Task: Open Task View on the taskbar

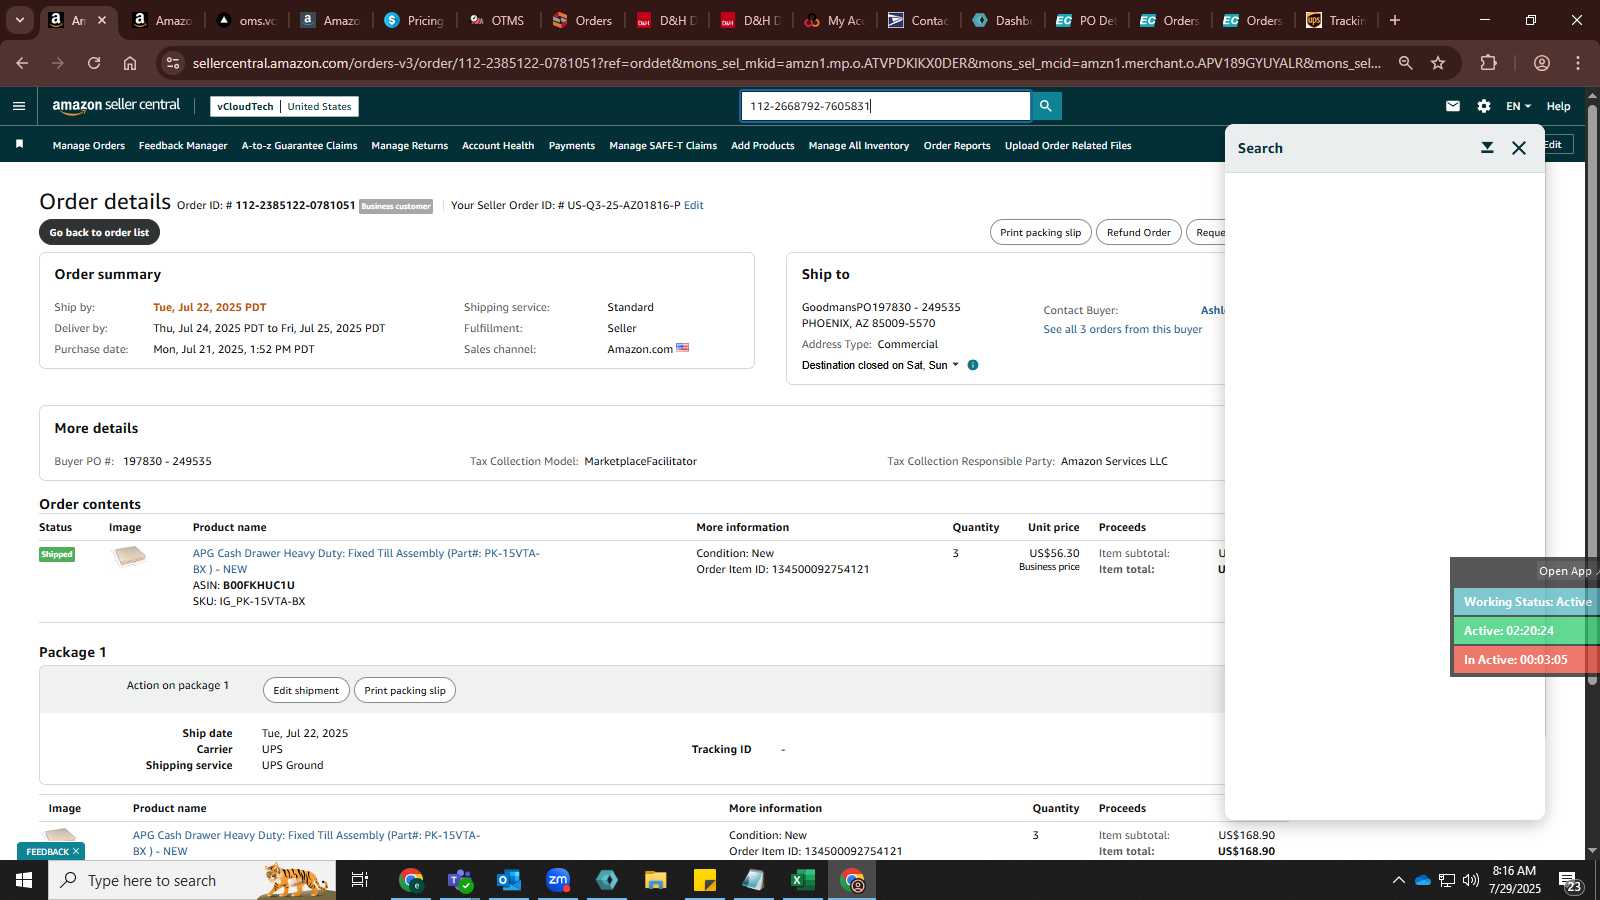Action: coord(360,880)
